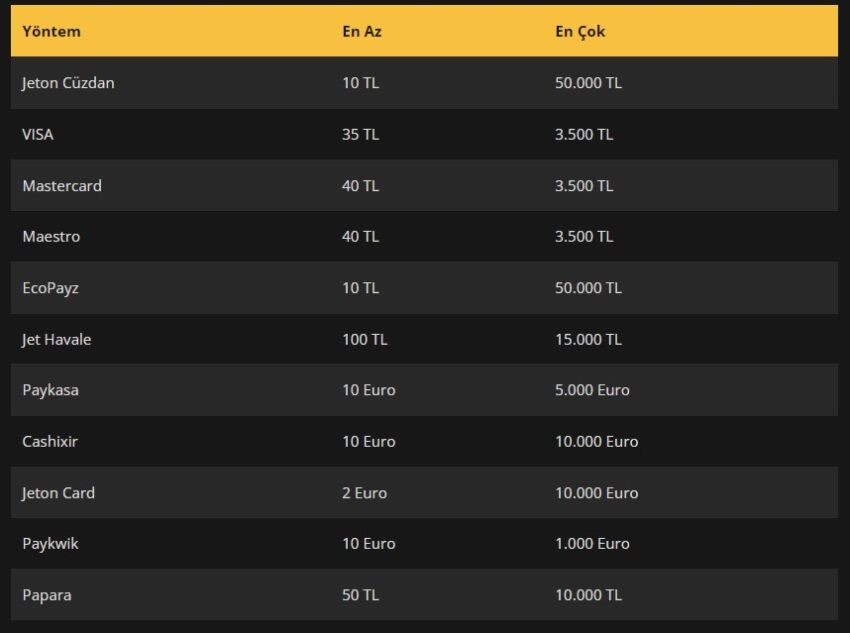Click the 2 Euro minimum amount

pyautogui.click(x=364, y=493)
